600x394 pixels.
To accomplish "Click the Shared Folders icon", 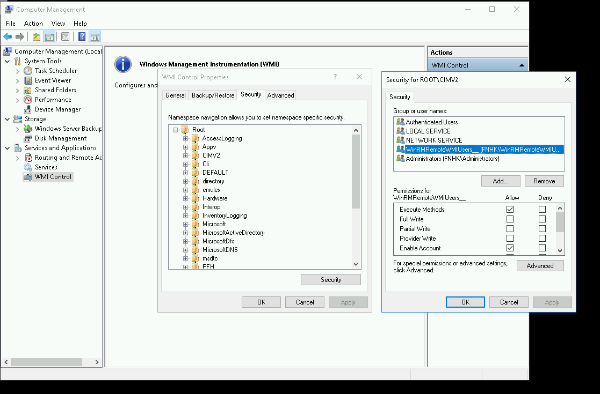I will coord(28,90).
